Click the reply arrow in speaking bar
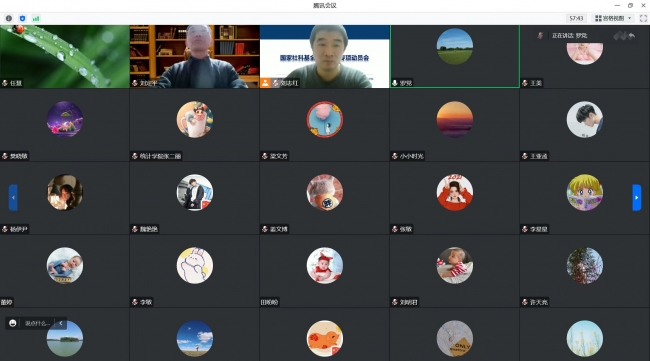 click(x=631, y=36)
